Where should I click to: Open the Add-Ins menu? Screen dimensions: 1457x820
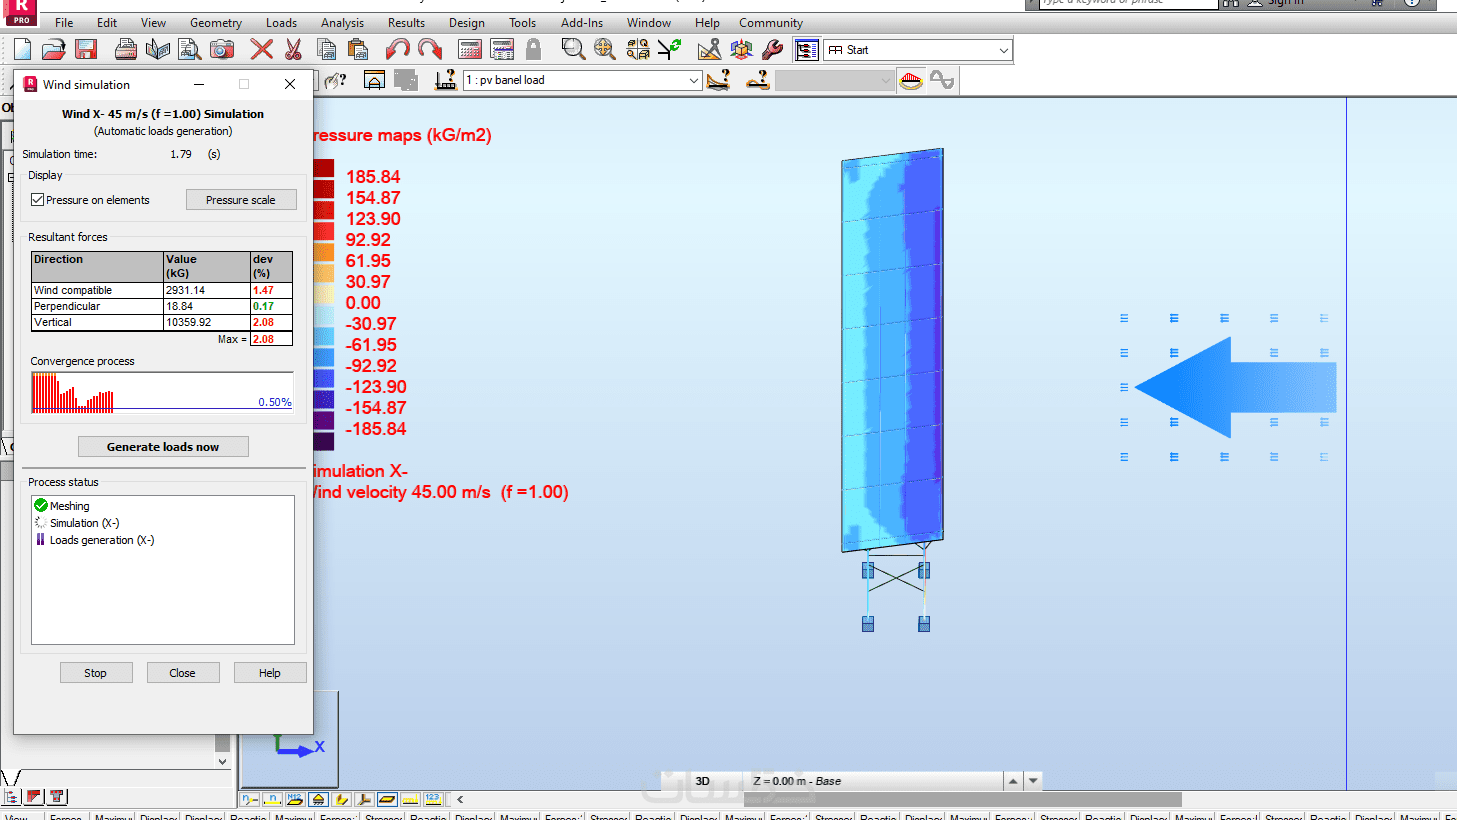582,23
